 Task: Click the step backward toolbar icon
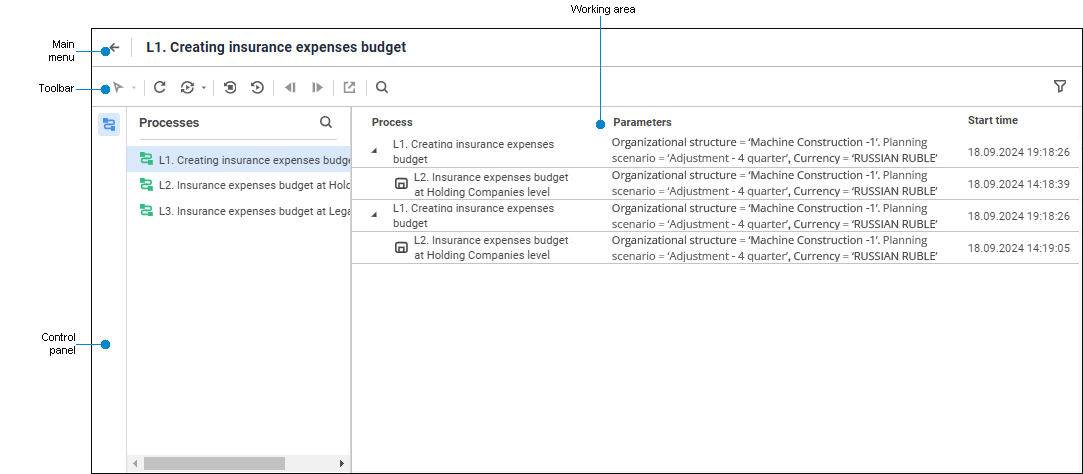[291, 88]
